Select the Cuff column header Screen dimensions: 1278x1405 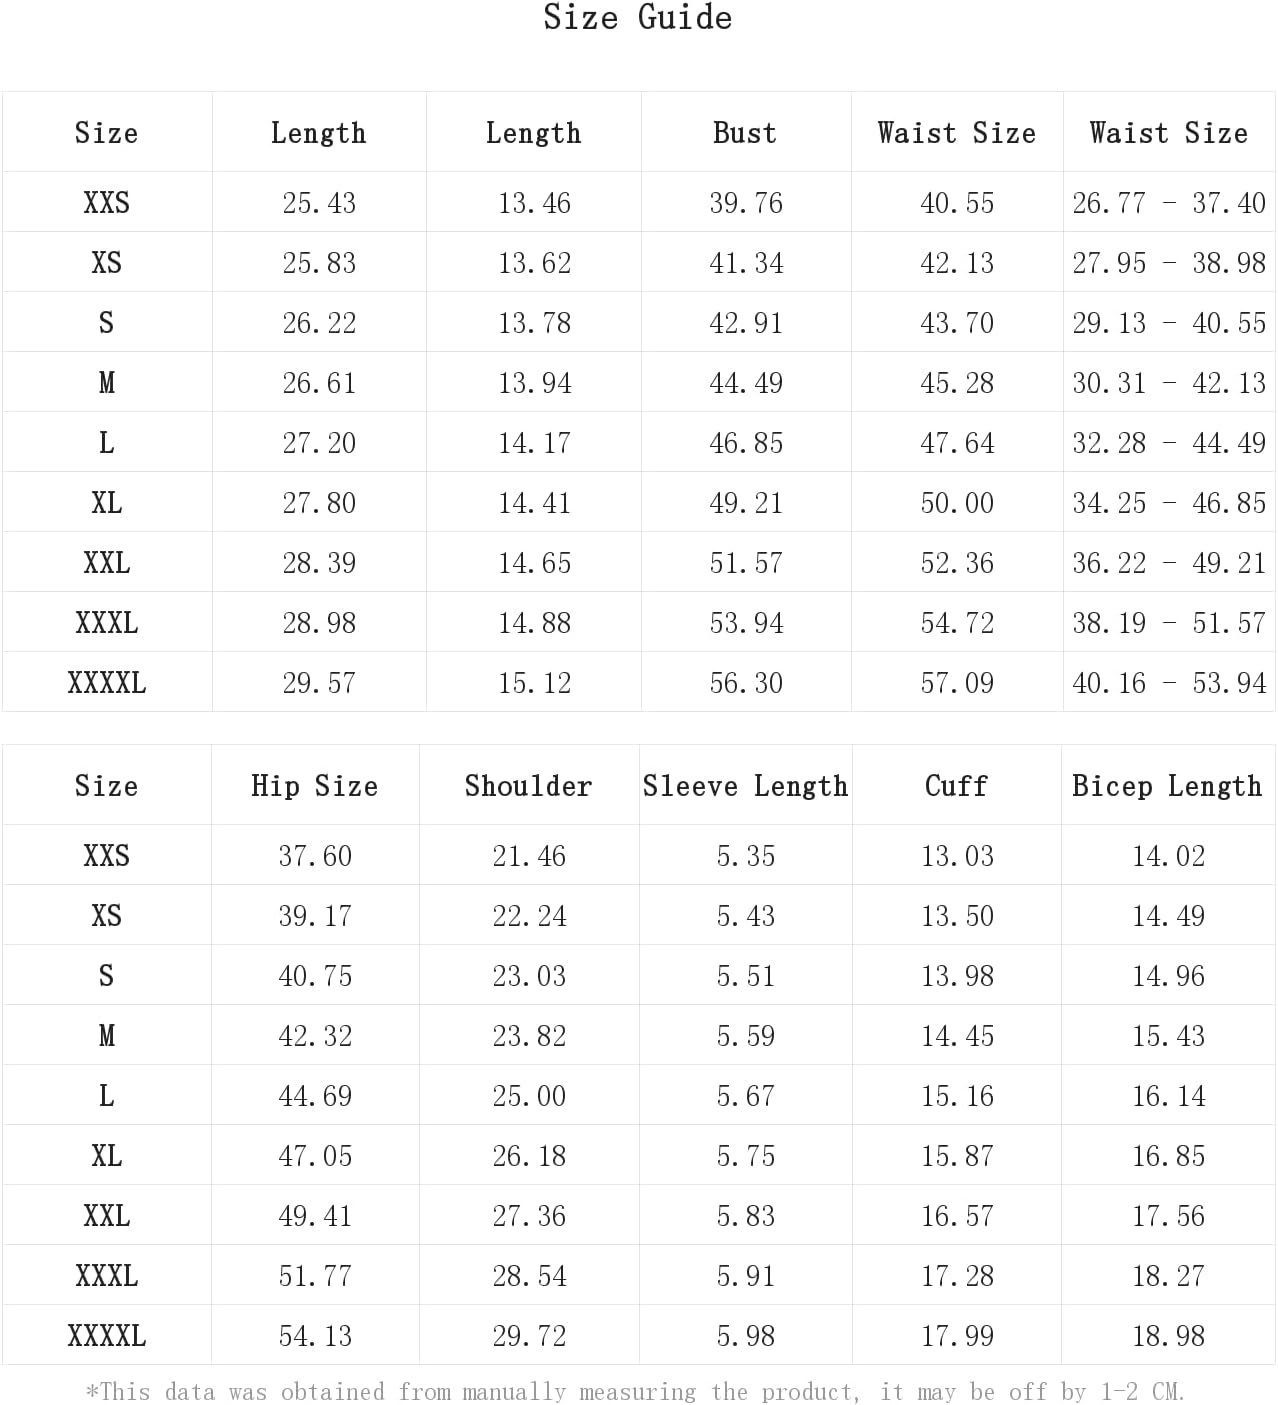point(956,786)
